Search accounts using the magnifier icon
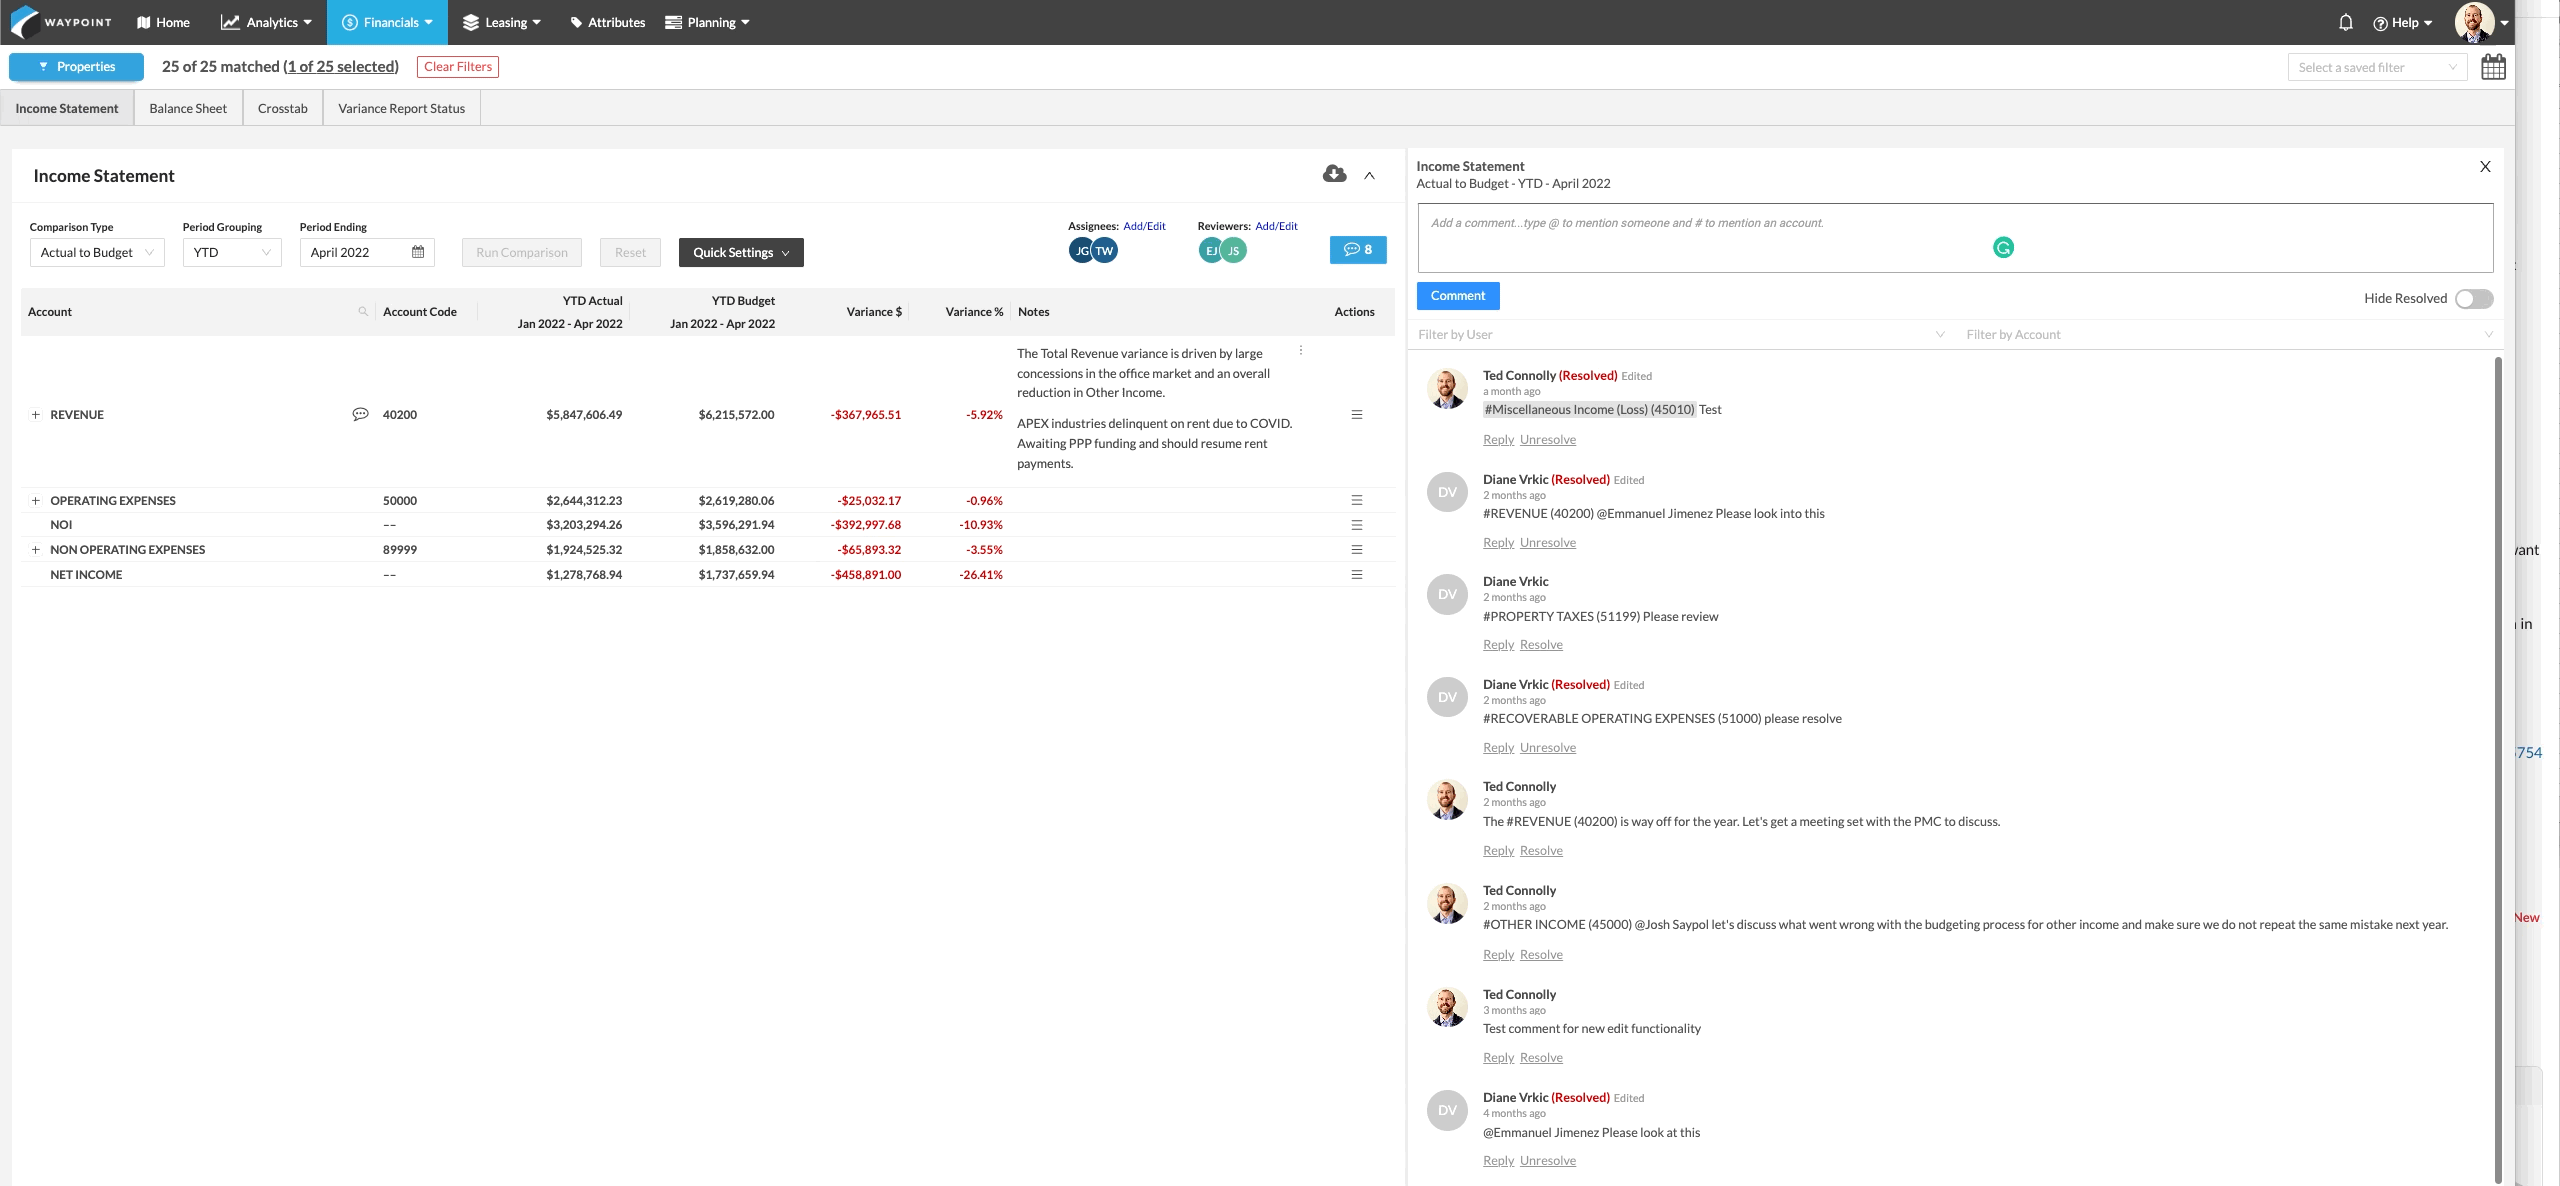This screenshot has height=1186, width=2560. click(363, 311)
